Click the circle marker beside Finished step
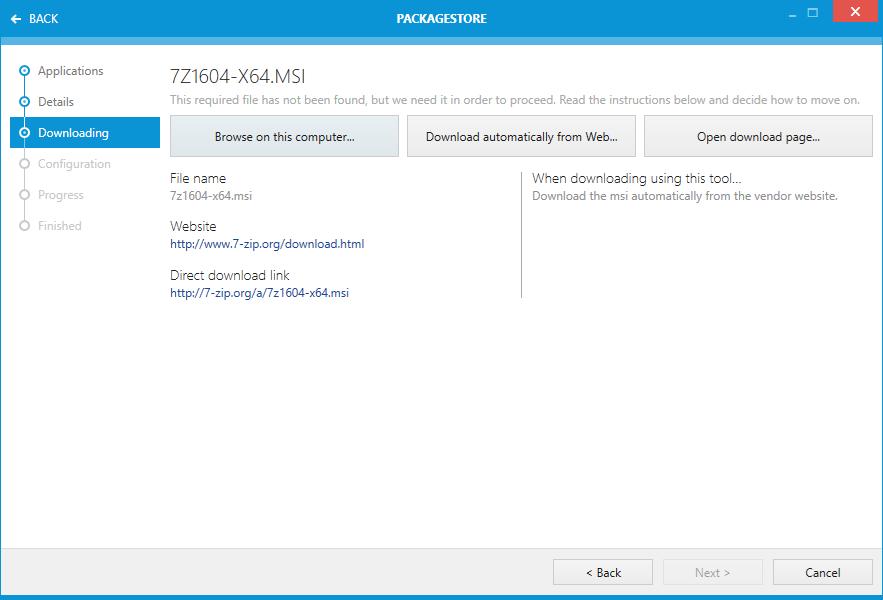The height and width of the screenshot is (600, 883). point(25,226)
